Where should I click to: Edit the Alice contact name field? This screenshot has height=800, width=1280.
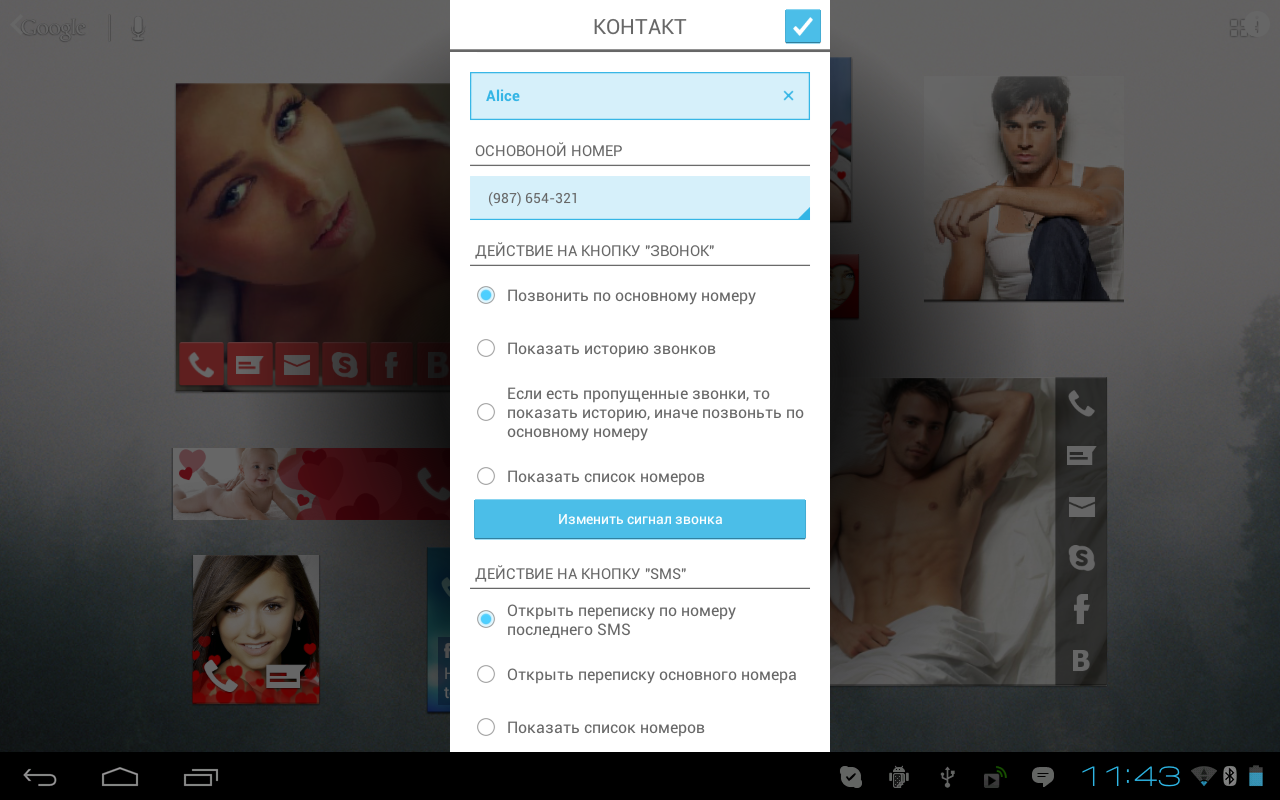(640, 96)
